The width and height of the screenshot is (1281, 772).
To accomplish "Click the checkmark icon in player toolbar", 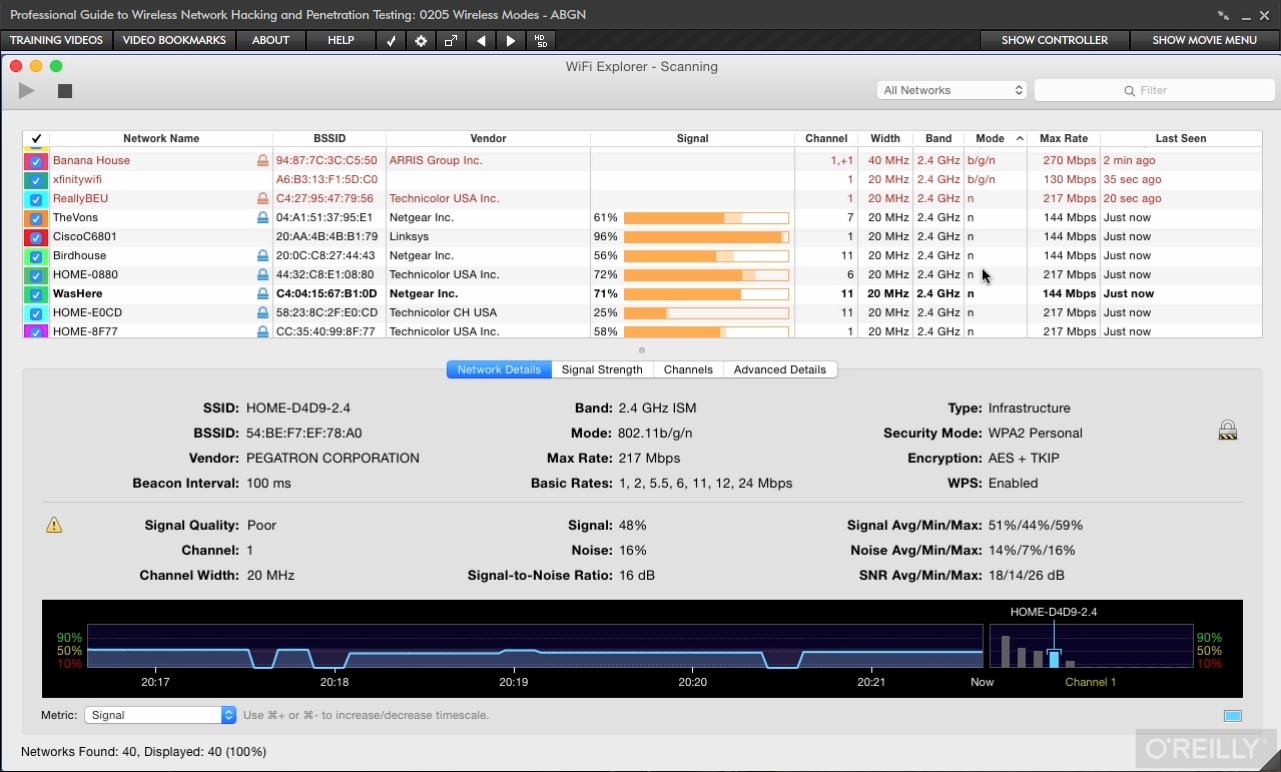I will point(391,41).
